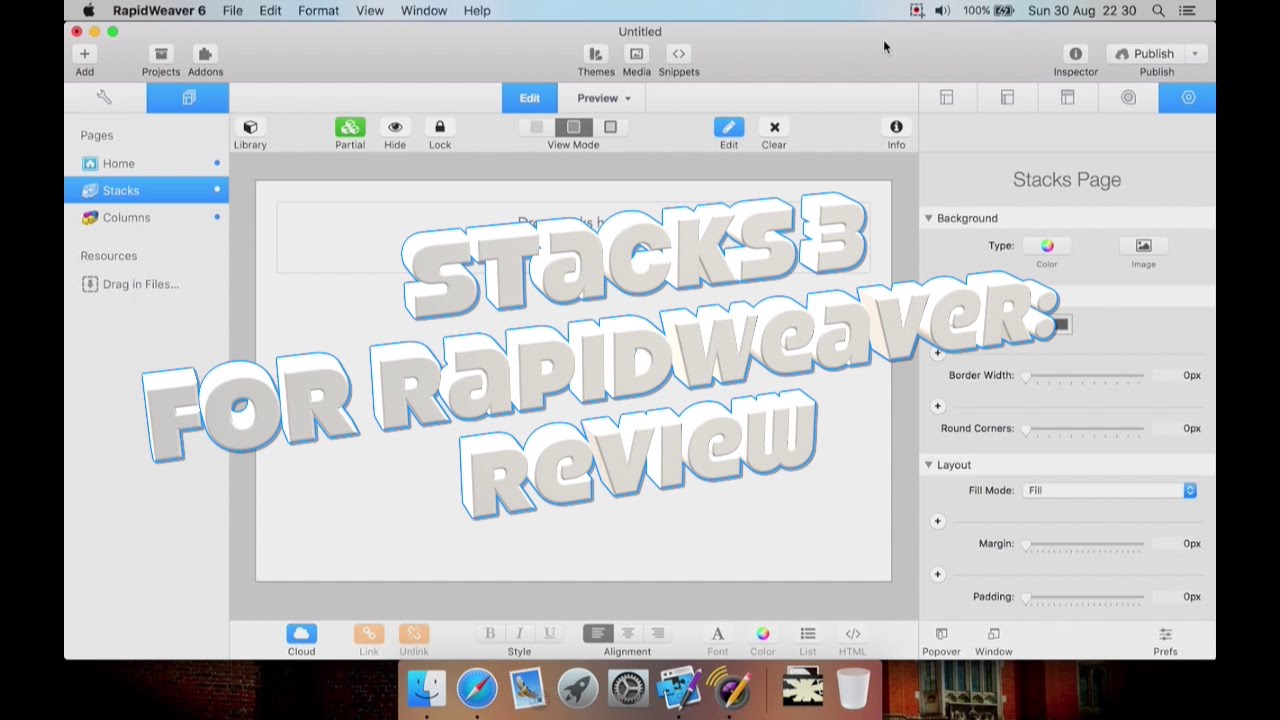1280x720 pixels.
Task: Click the blue Edit pencil icon
Action: [729, 127]
